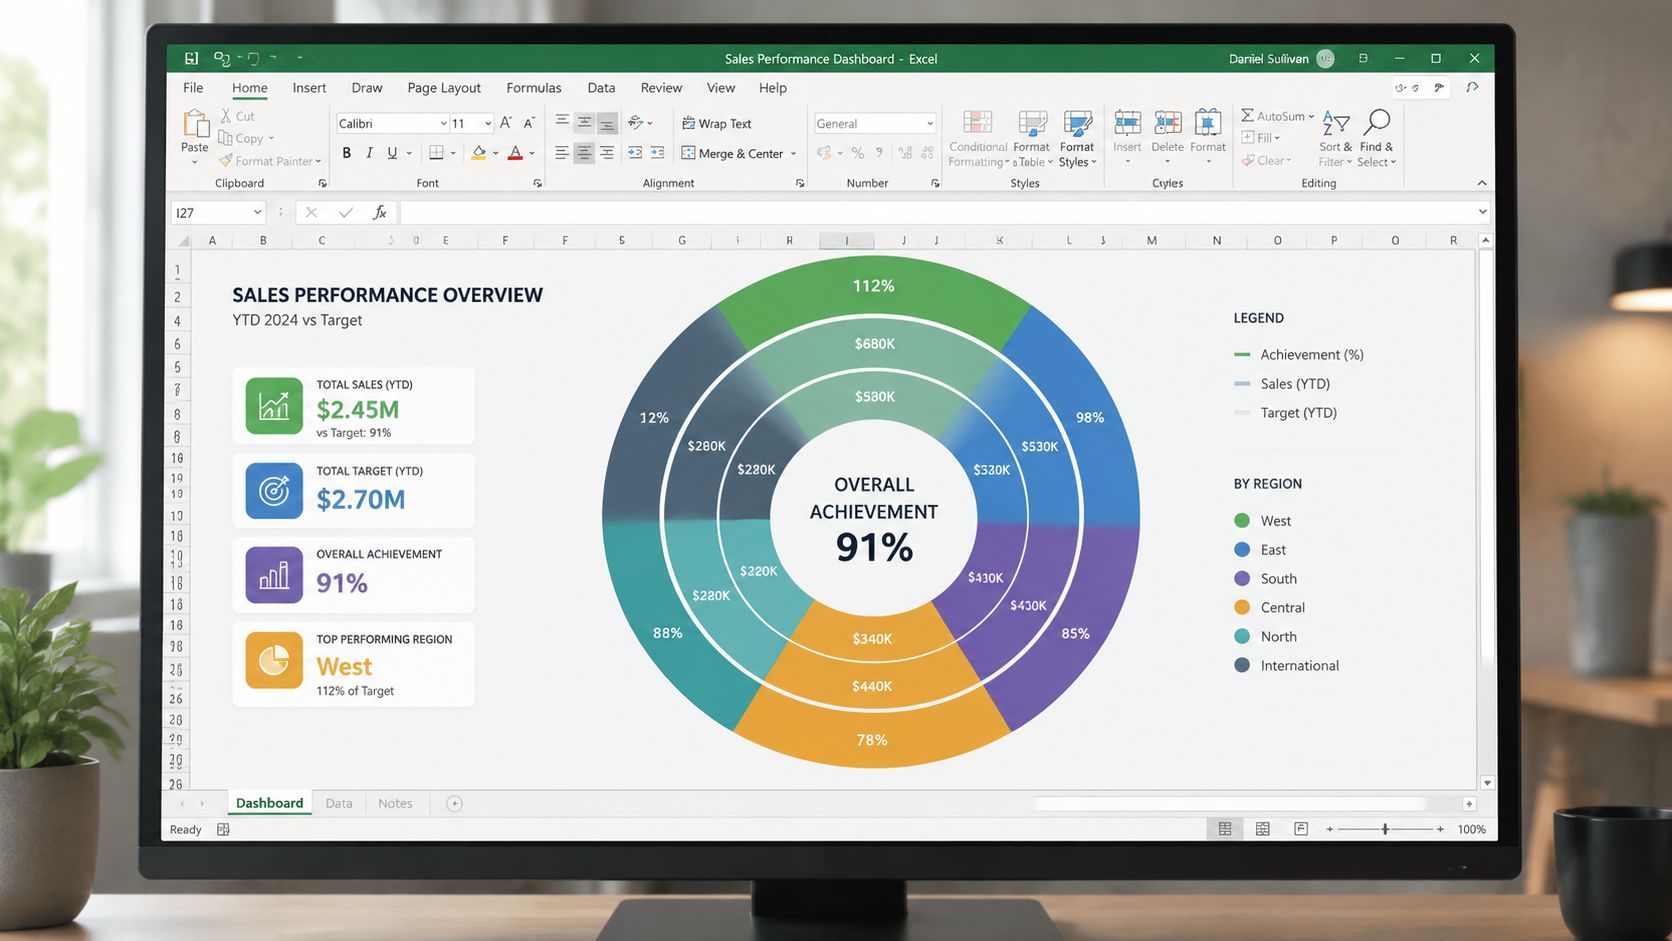Screen dimensions: 1672x941
Task: Switch to the Insert ribbon tab
Action: tap(309, 88)
